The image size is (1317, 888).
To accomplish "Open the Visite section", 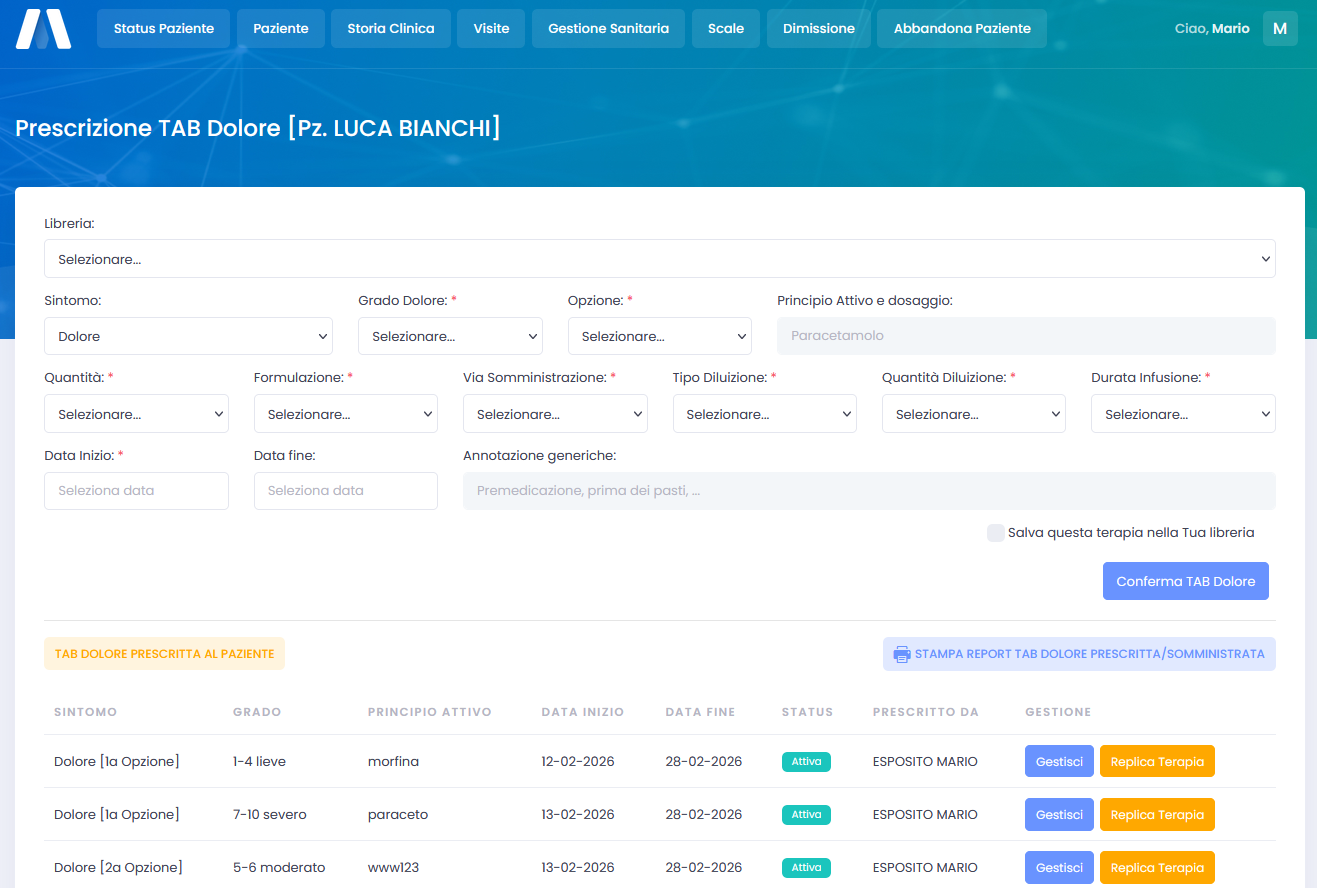I will [x=491, y=29].
